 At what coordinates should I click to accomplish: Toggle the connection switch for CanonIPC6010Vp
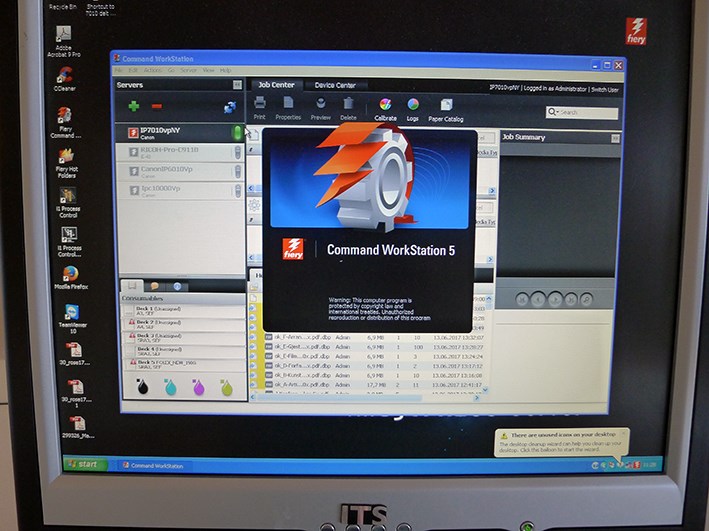tap(238, 171)
